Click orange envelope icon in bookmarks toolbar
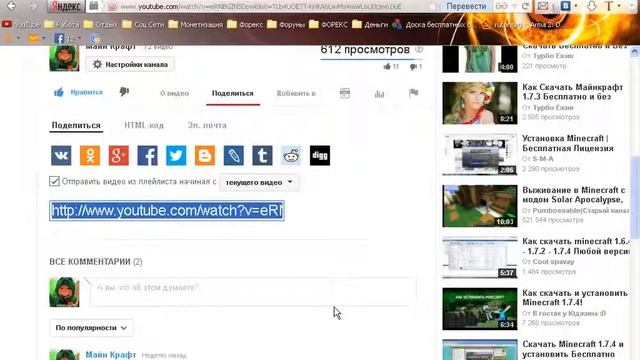 click(33, 39)
